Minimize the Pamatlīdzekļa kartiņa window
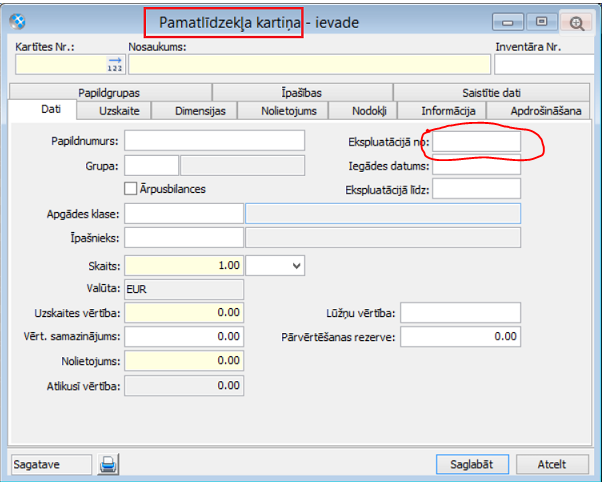This screenshot has width=602, height=486. pyautogui.click(x=508, y=23)
